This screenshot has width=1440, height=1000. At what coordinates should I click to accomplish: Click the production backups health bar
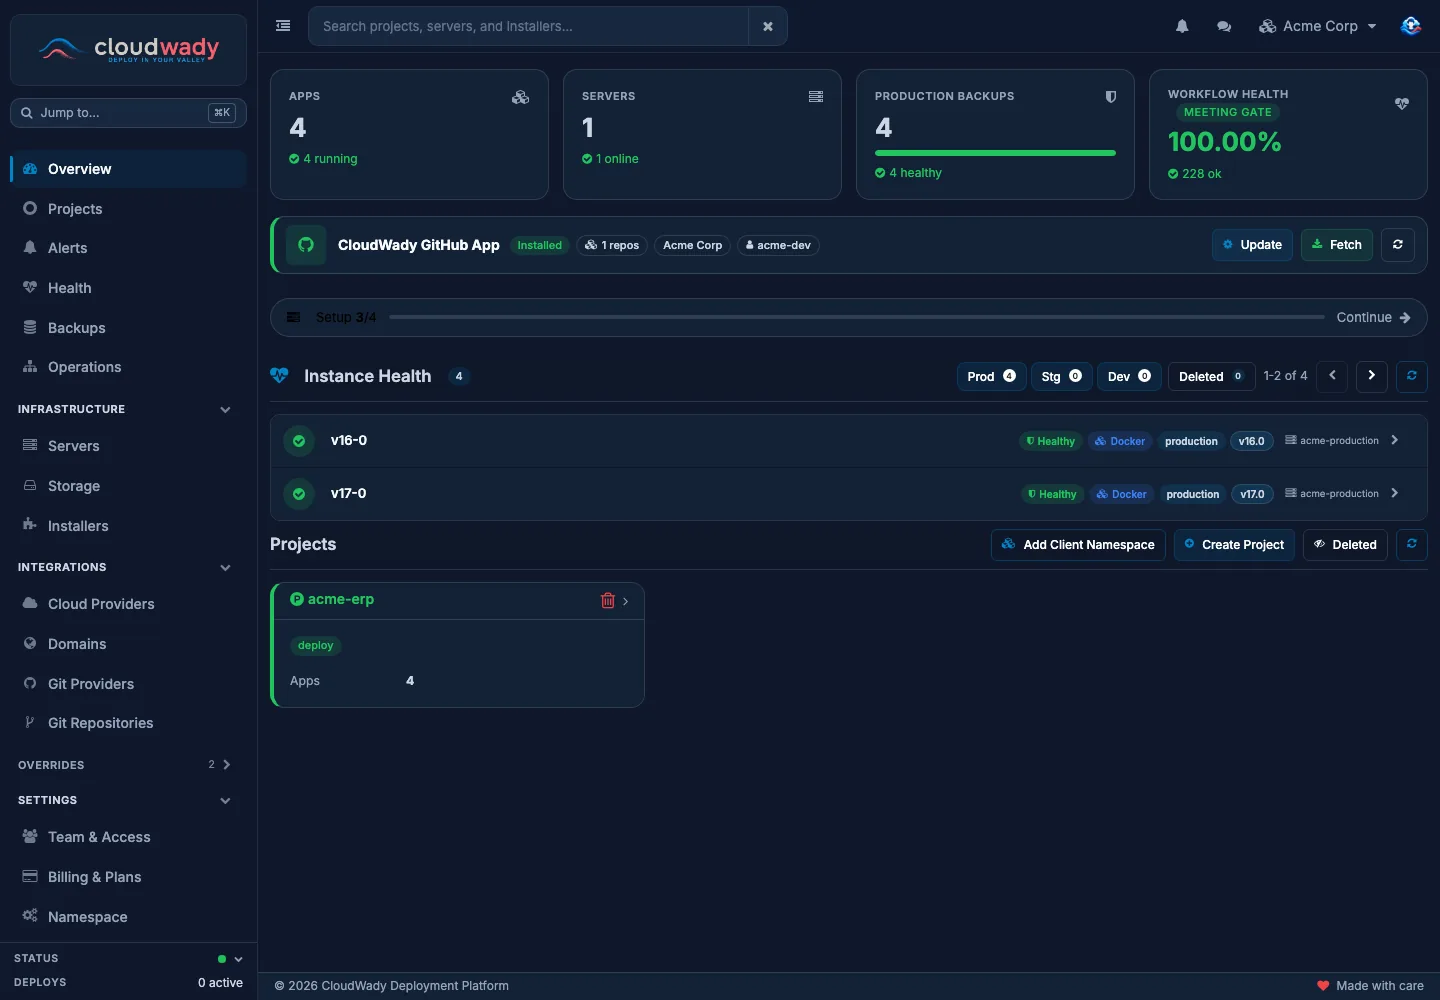995,153
